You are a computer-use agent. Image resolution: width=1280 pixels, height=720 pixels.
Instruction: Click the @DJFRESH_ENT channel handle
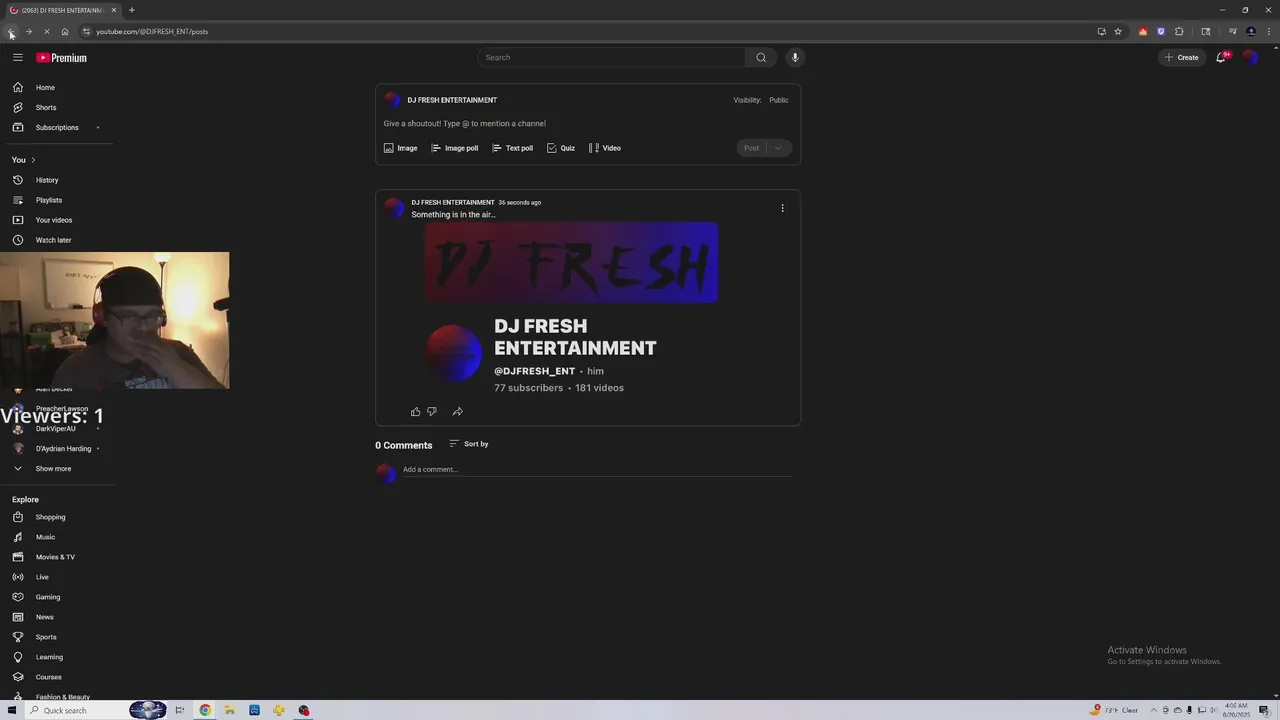click(x=534, y=371)
